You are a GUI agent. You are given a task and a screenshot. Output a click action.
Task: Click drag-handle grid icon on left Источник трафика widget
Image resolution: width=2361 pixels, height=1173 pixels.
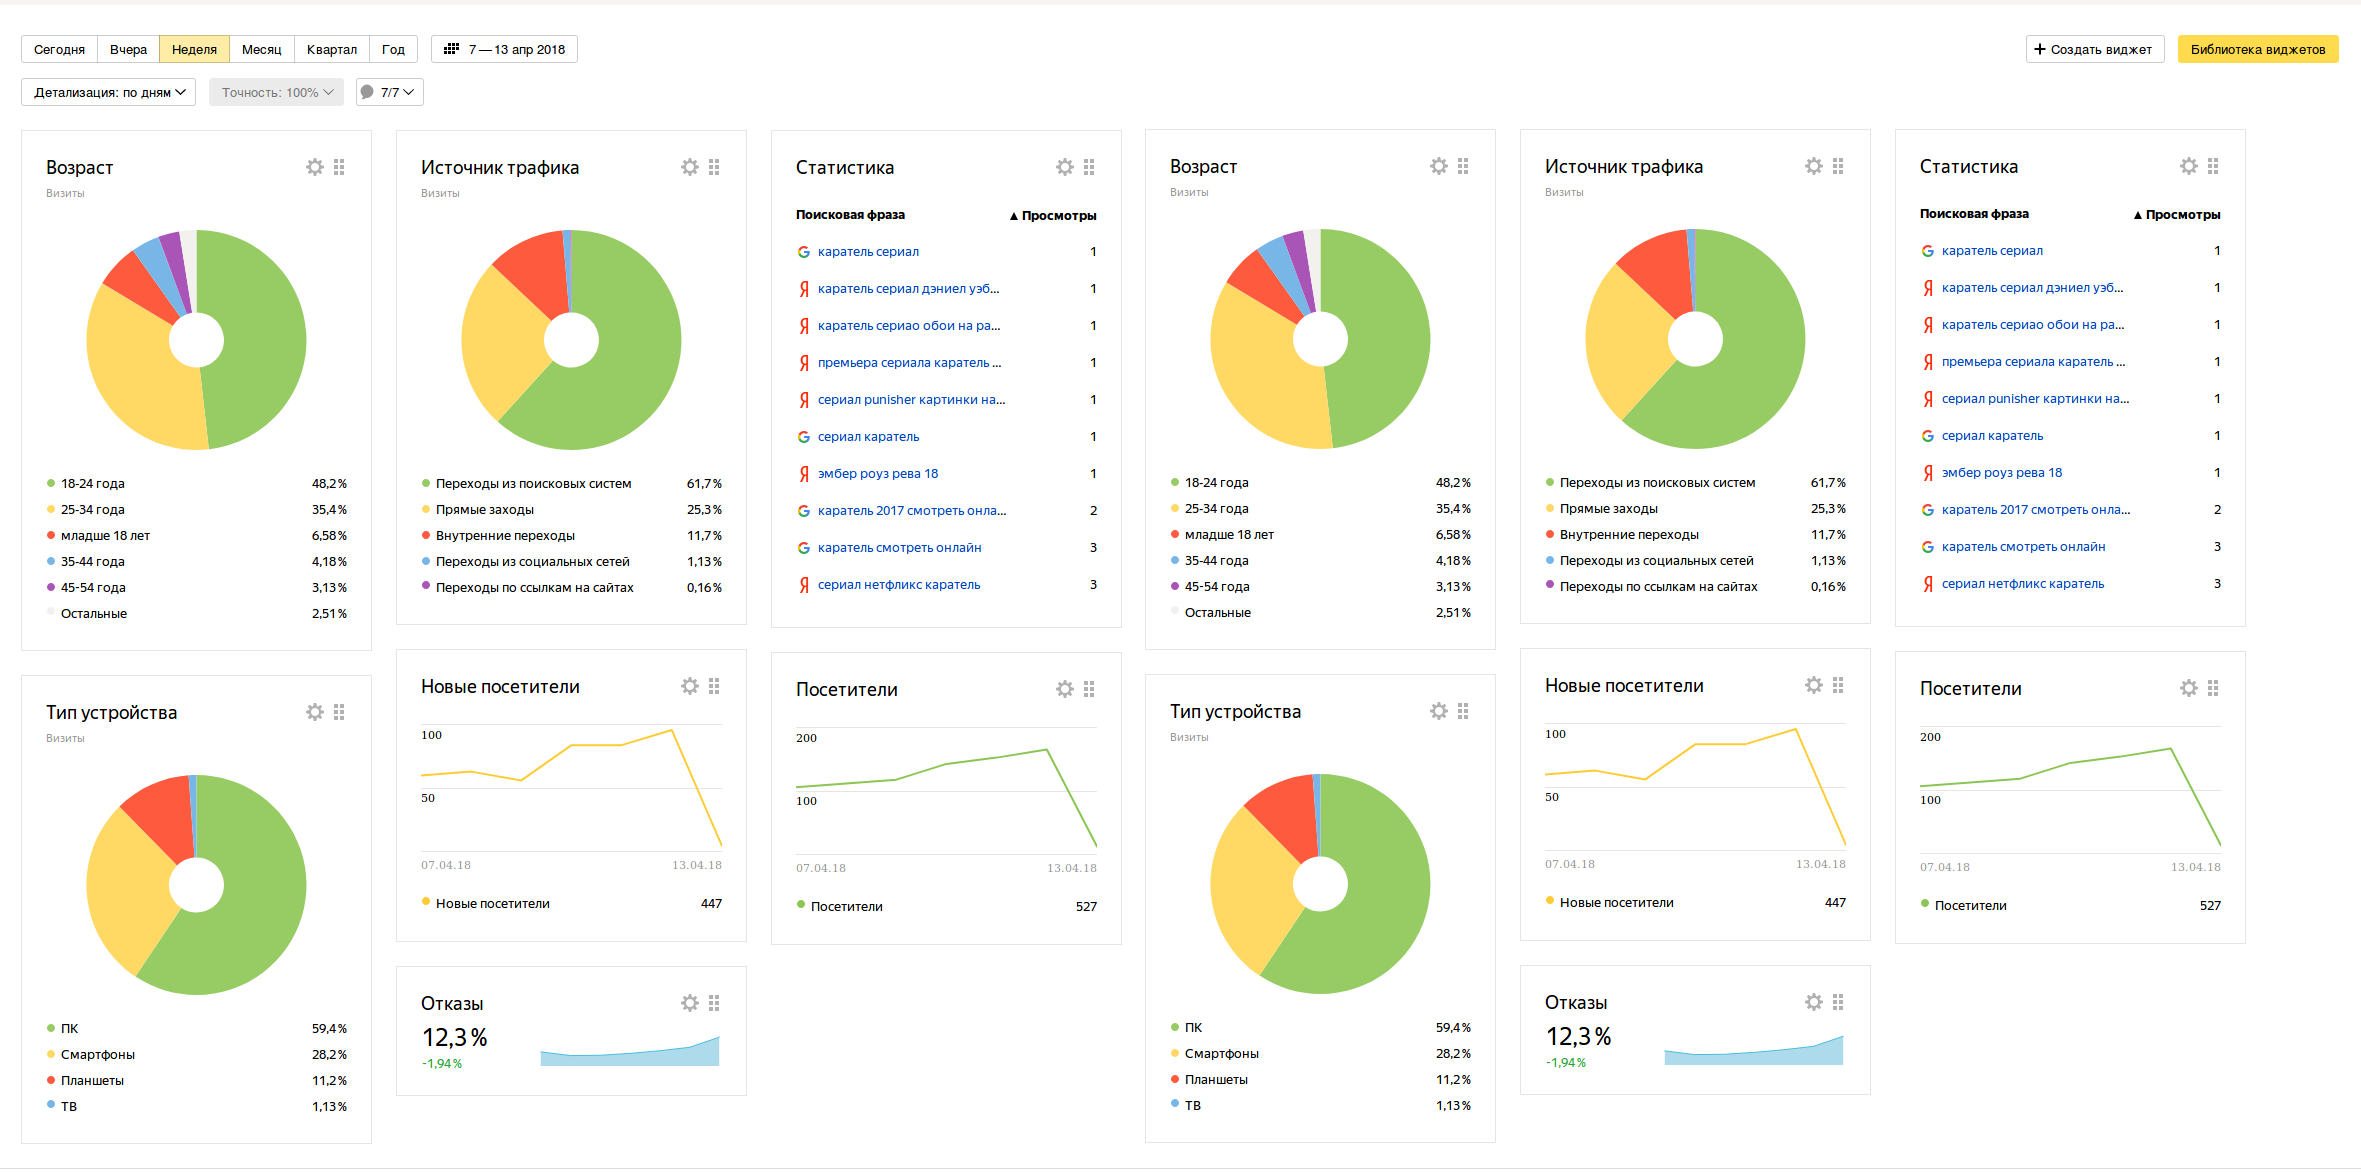point(714,167)
